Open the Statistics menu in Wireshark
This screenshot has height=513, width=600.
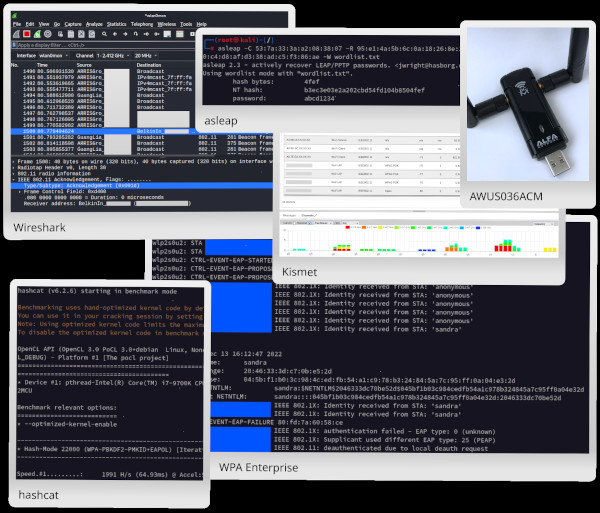[x=116, y=24]
